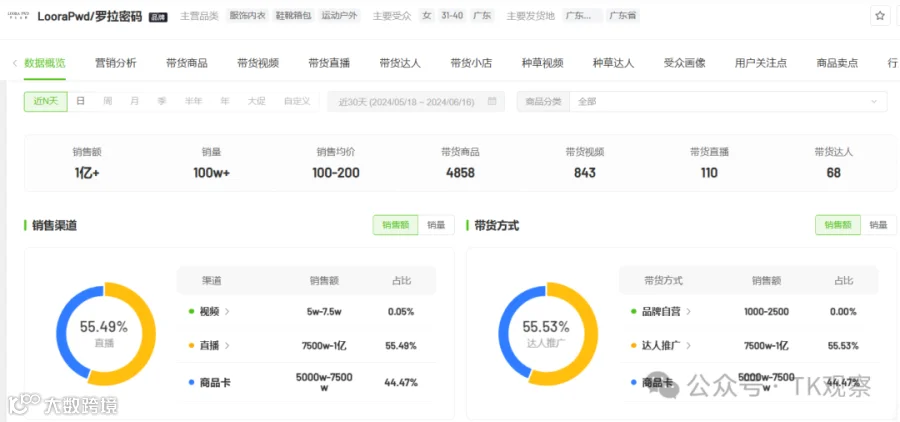
Task: Open the 营销分析 tab
Action: pyautogui.click(x=116, y=63)
